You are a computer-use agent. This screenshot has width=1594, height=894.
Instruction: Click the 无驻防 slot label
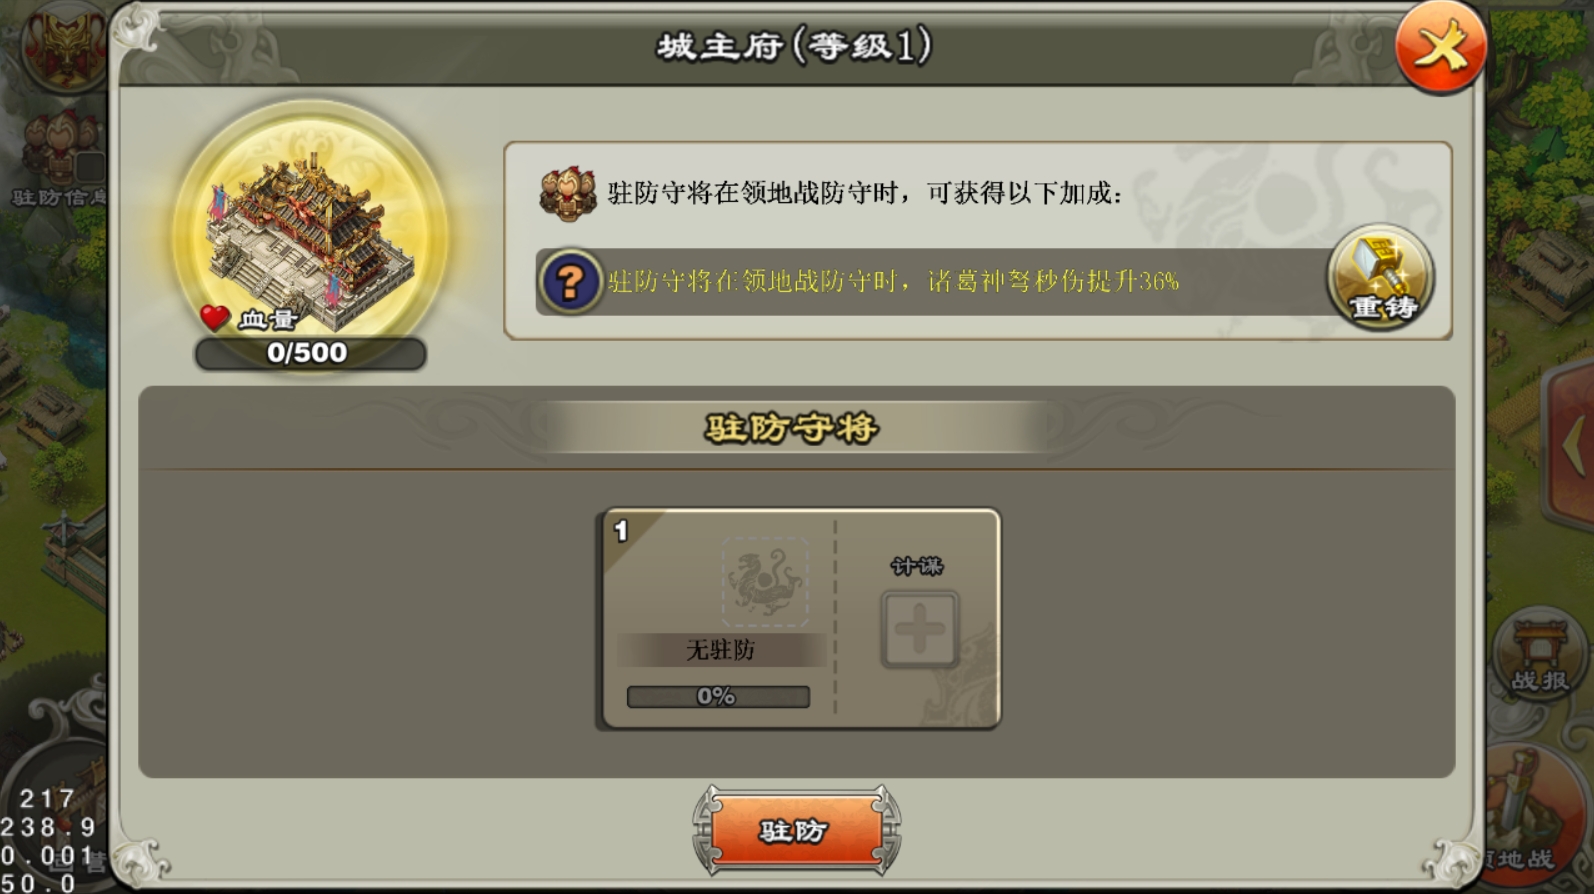[720, 650]
